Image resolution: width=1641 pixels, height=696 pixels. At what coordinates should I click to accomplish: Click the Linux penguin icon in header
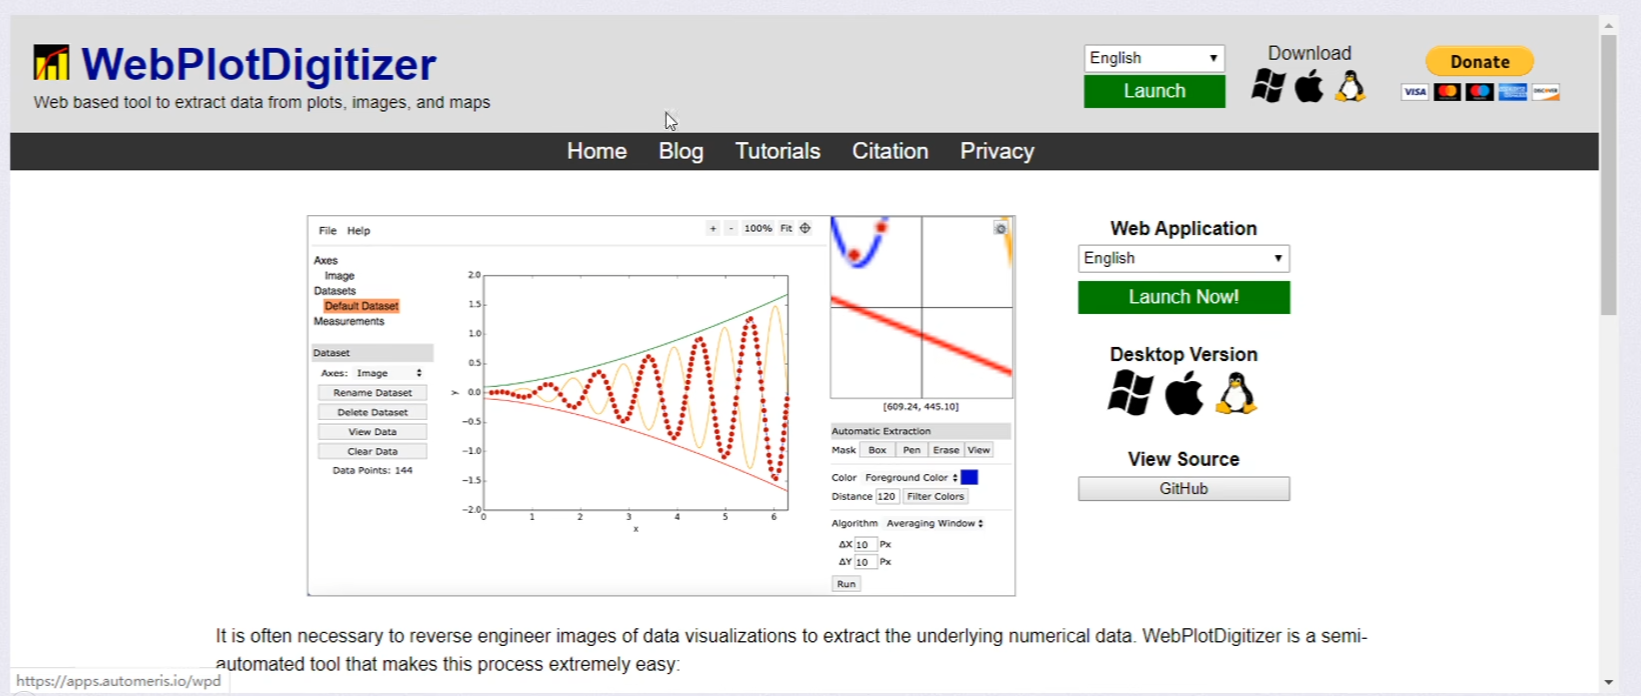tap(1350, 87)
